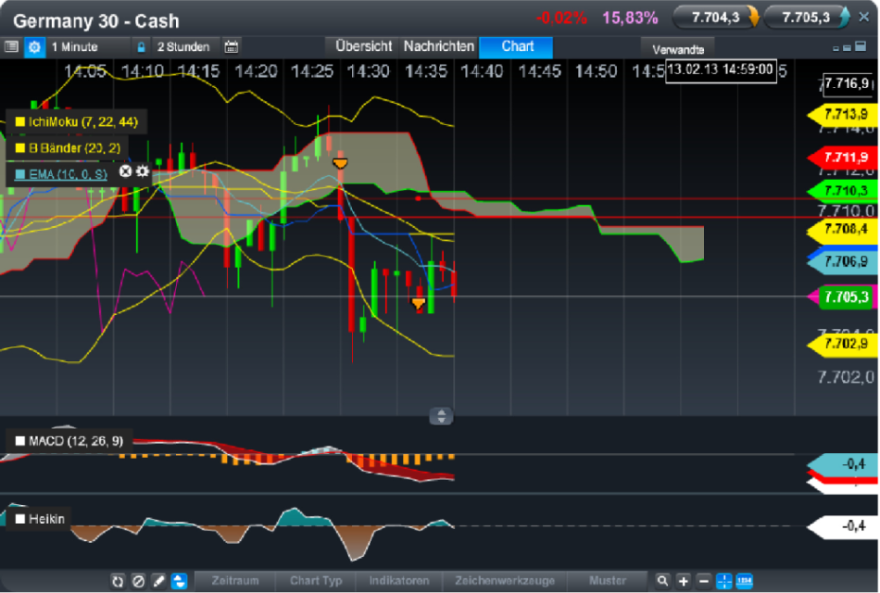Image resolution: width=880 pixels, height=593 pixels.
Task: Click the yellow 7.708,4 price tag
Action: coord(842,229)
